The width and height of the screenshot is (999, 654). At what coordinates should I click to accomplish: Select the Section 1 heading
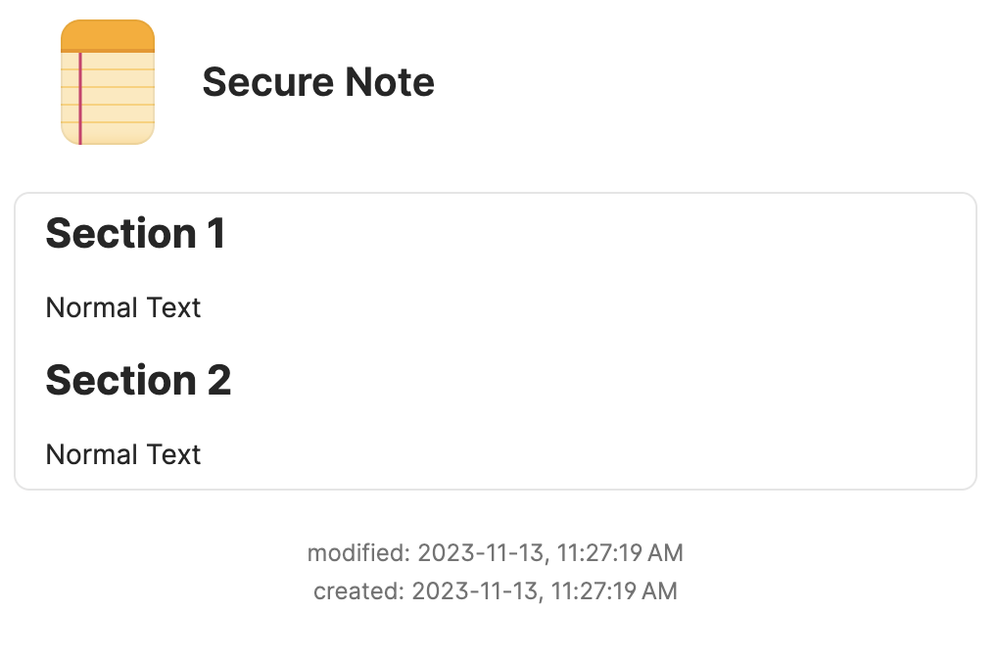[x=135, y=234]
